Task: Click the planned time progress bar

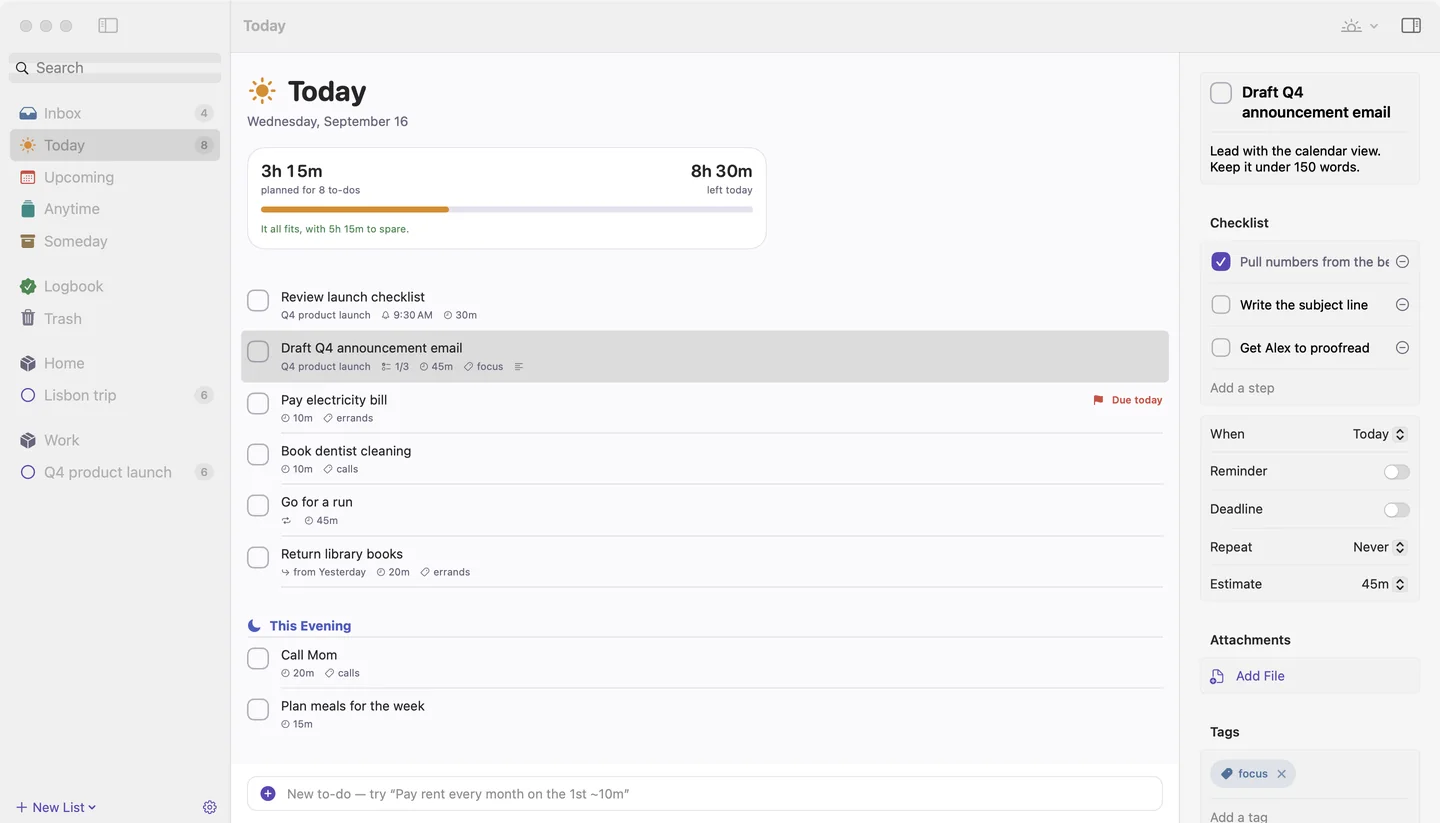Action: 507,209
